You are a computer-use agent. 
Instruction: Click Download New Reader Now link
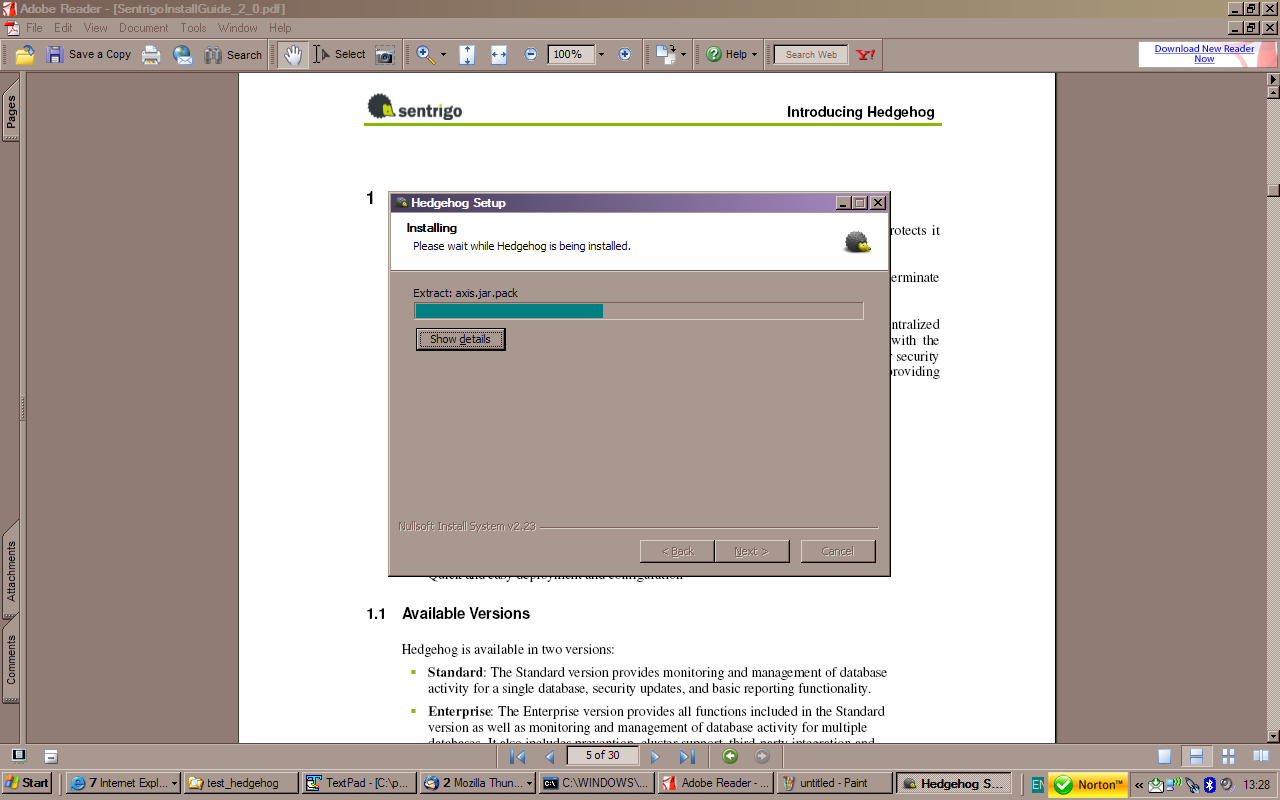(x=1204, y=54)
